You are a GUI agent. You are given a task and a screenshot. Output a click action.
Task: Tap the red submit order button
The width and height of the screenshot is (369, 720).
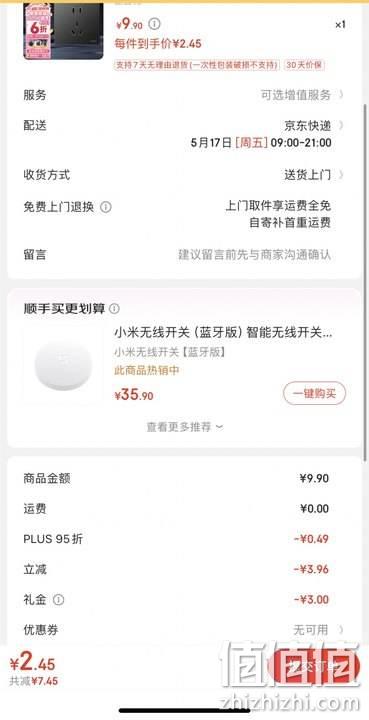314,666
